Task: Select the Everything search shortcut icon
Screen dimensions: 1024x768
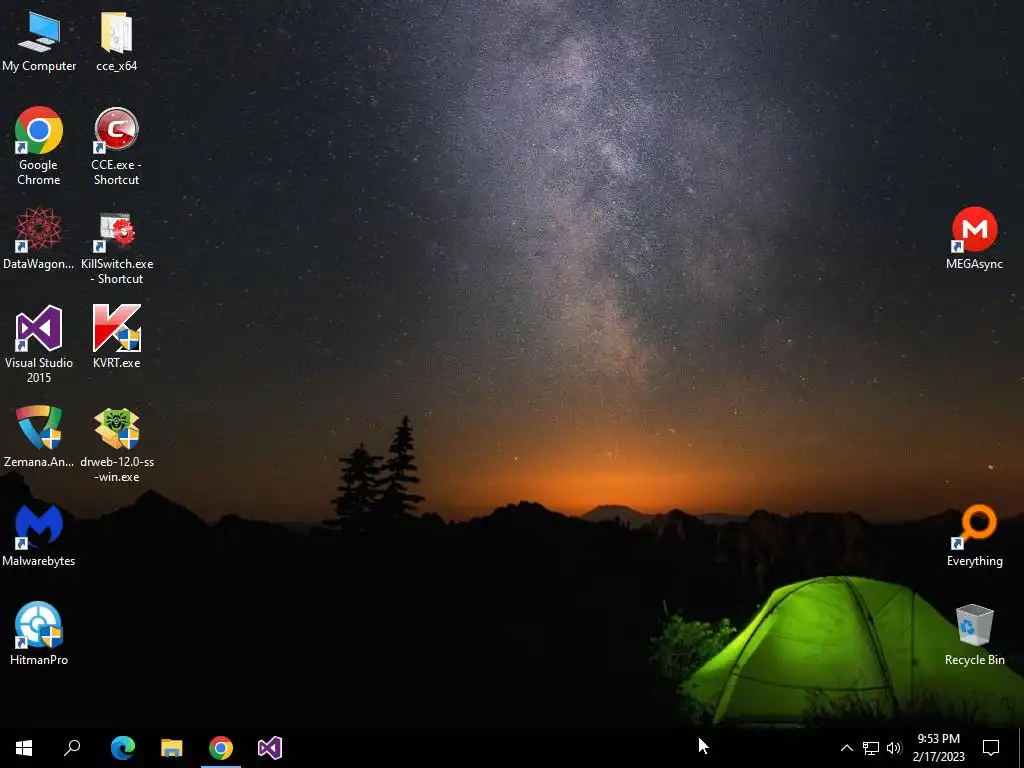Action: [974, 536]
